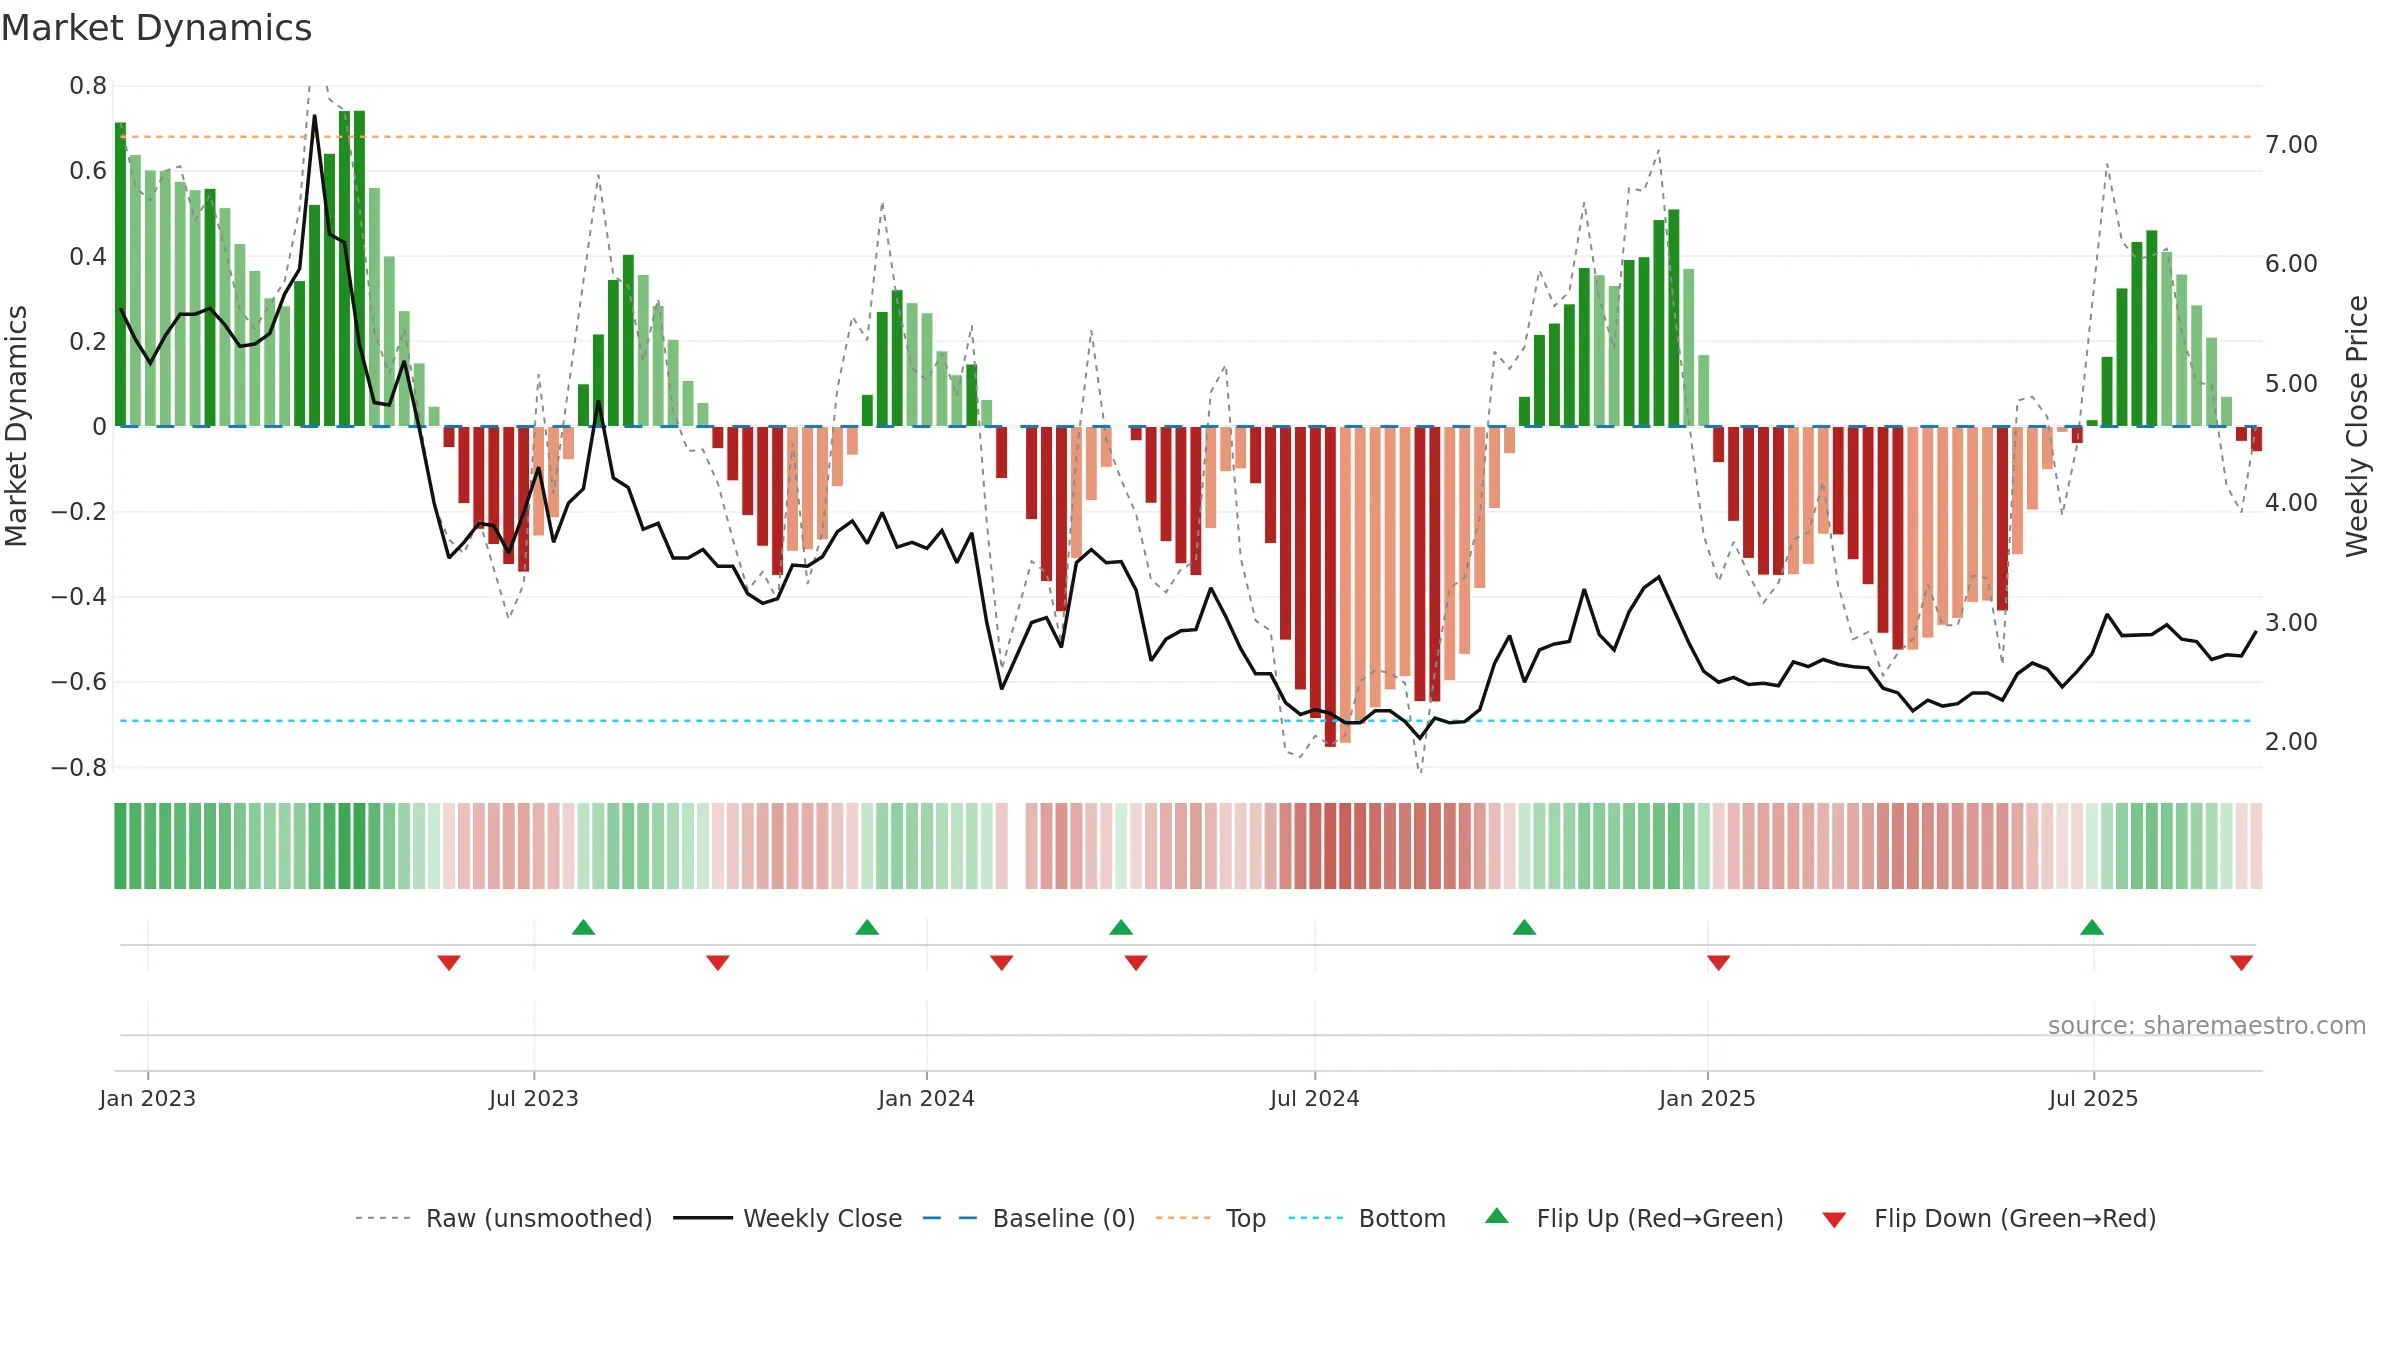Select the flip-up marker near Oct 2024

(1524, 927)
